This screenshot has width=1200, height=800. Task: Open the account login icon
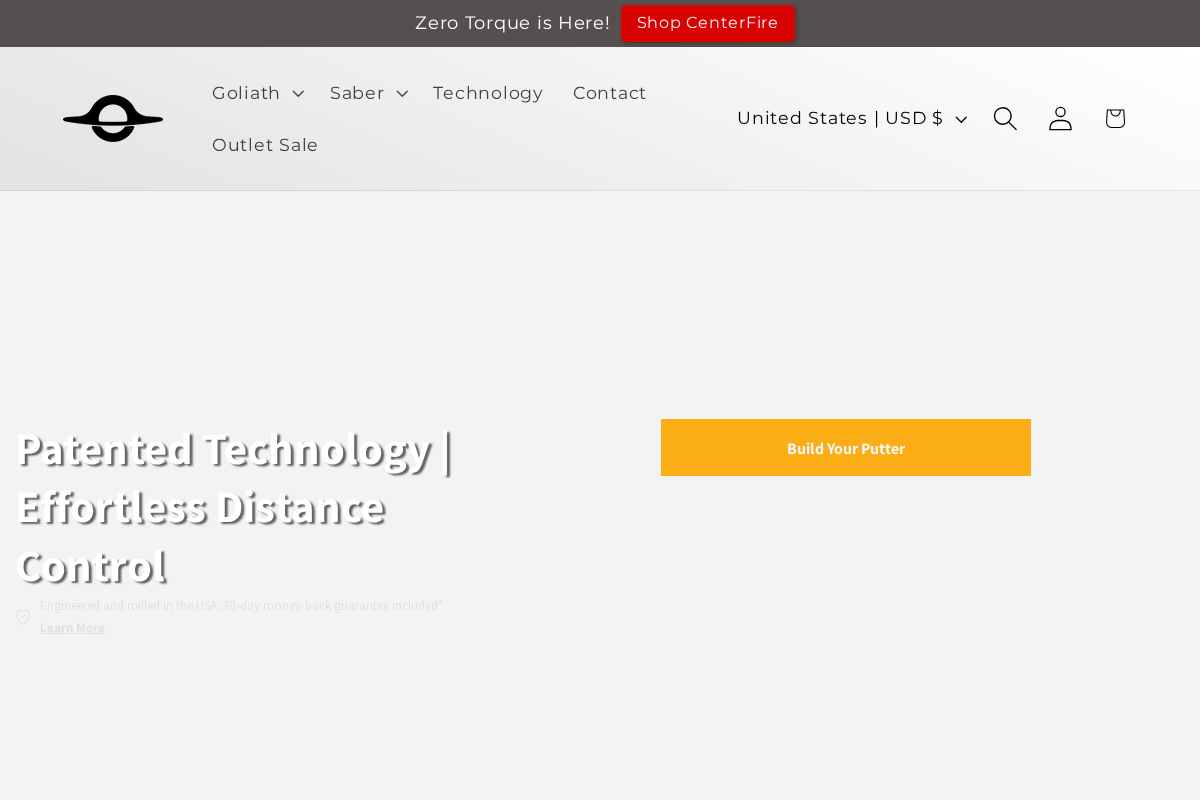[x=1060, y=118]
